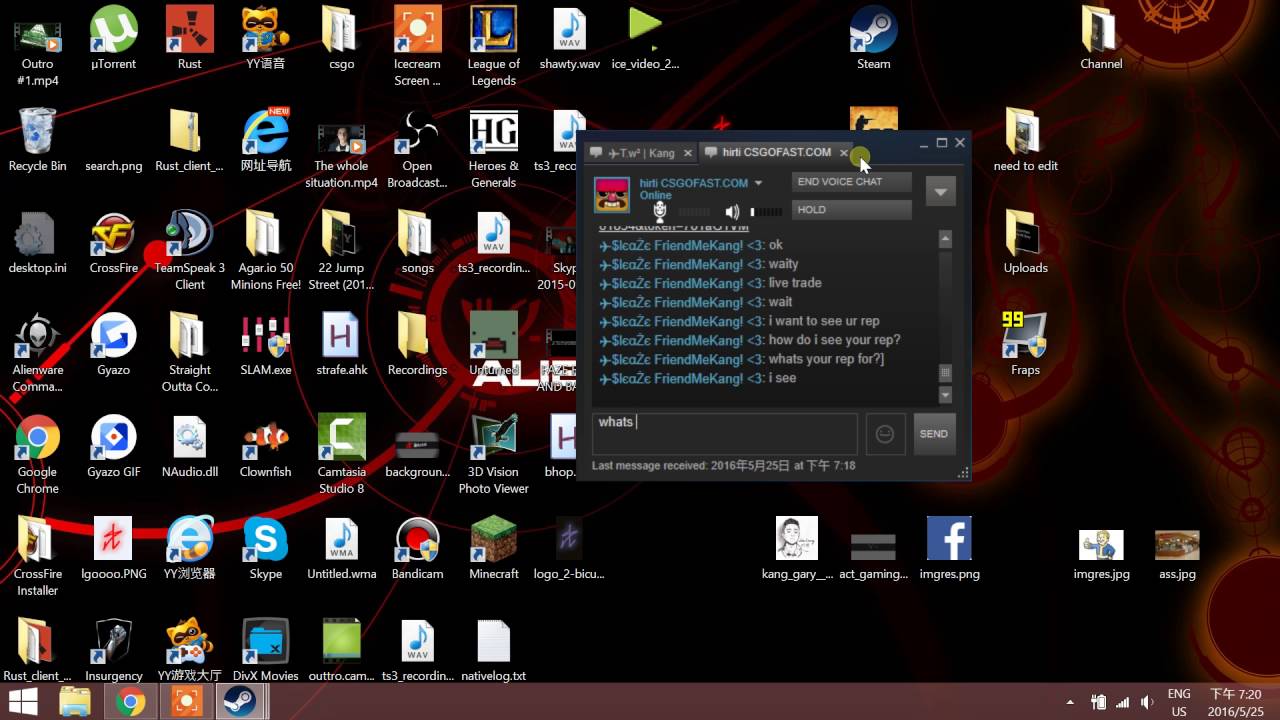The height and width of the screenshot is (720, 1280).
Task: Click the microphone icon in voice chat
Action: coord(660,211)
